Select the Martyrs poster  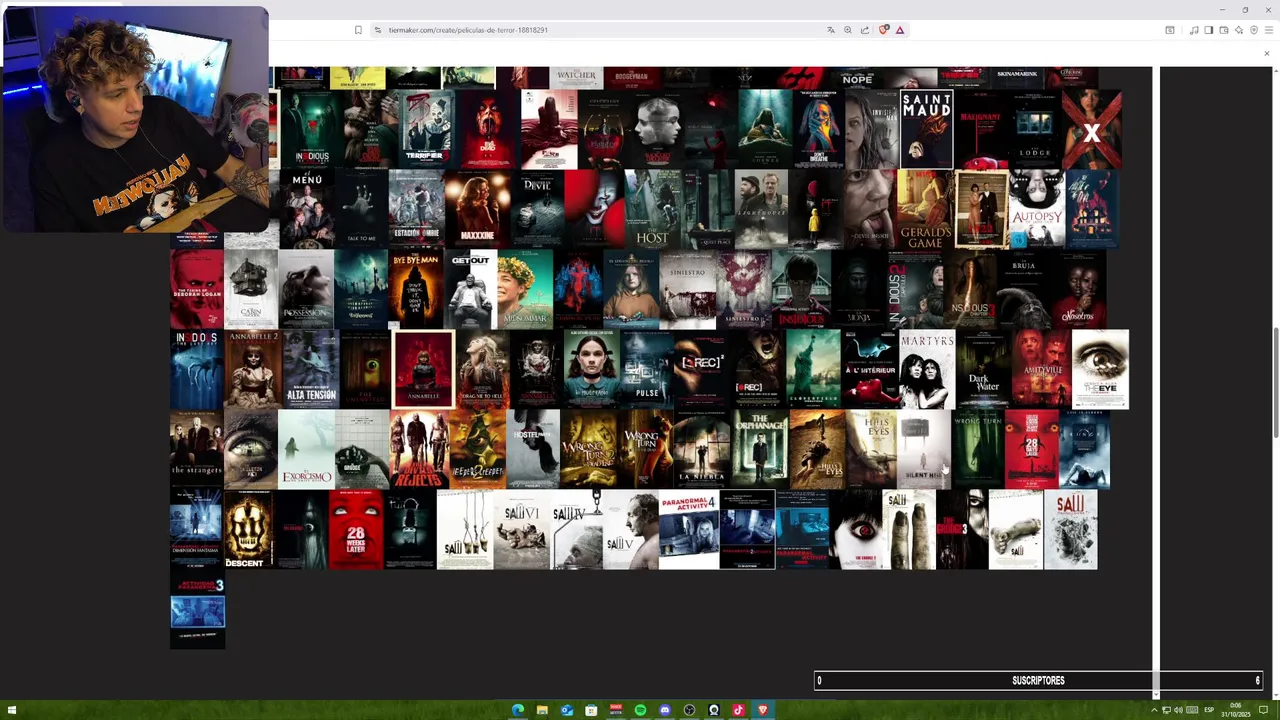coord(927,369)
